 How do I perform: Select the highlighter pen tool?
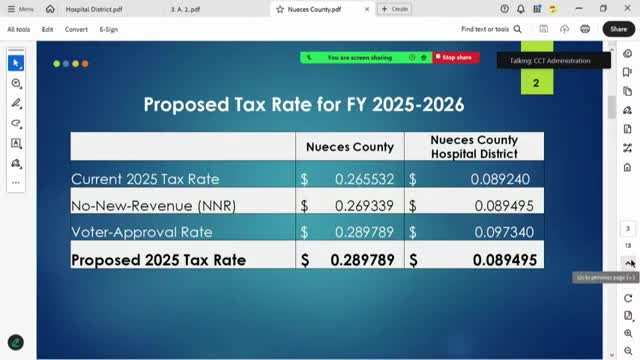(x=16, y=103)
